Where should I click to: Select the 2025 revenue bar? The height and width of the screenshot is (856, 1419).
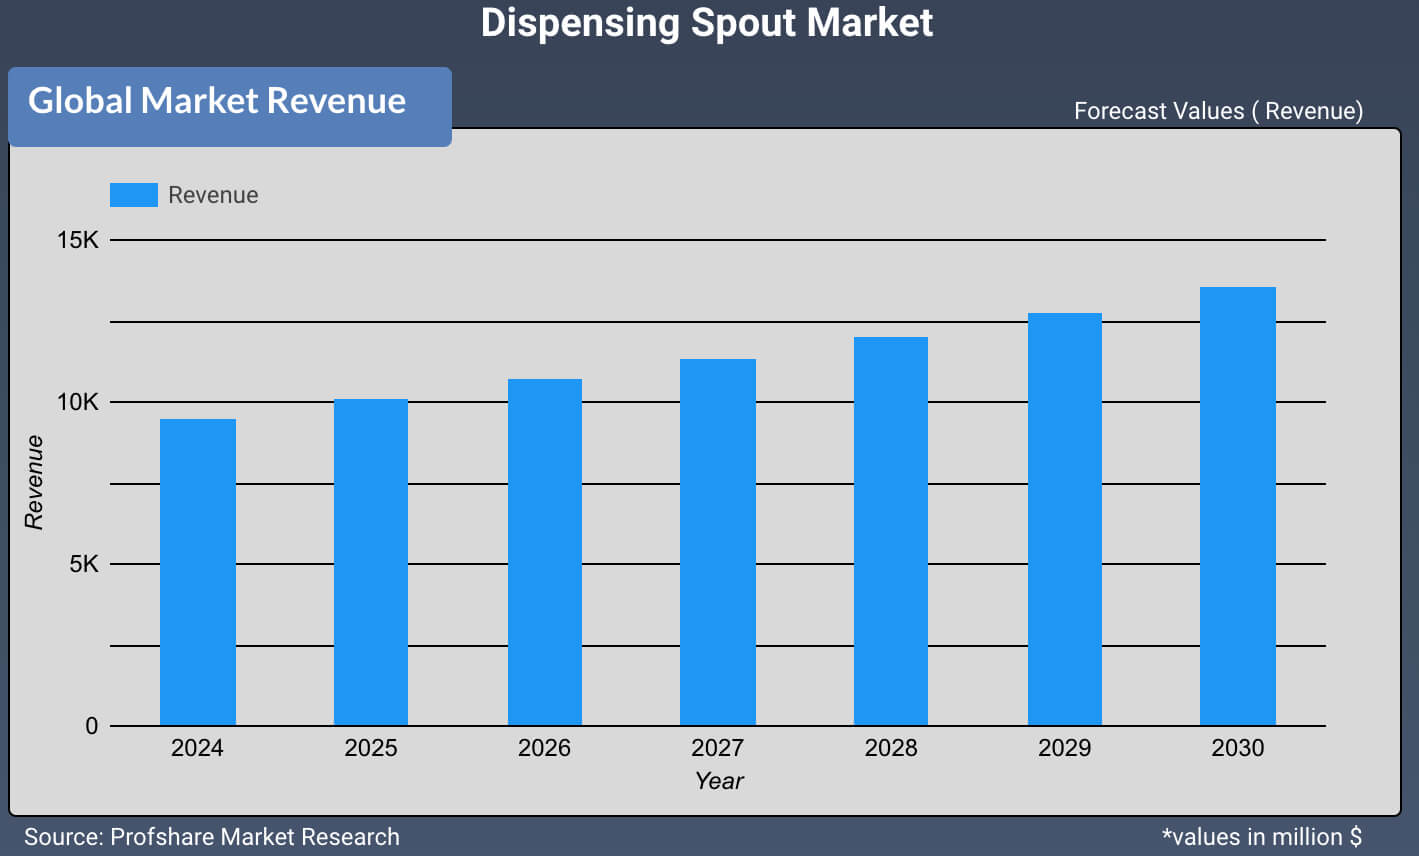tap(371, 562)
